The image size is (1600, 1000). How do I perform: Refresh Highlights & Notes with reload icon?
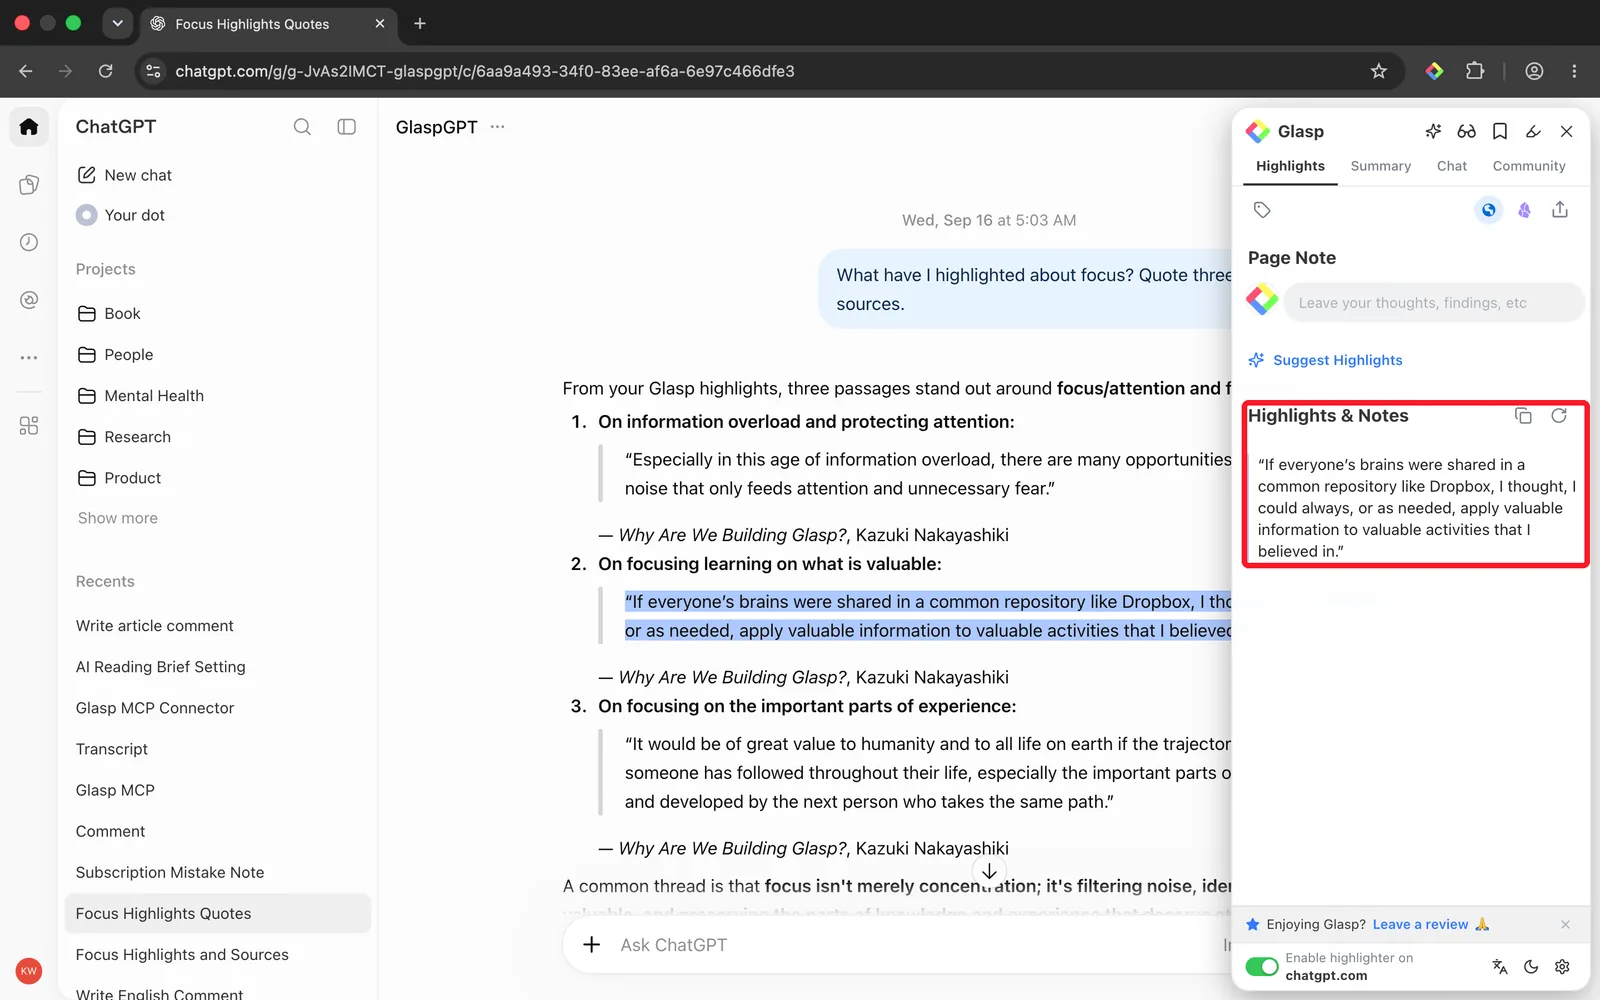click(1559, 416)
